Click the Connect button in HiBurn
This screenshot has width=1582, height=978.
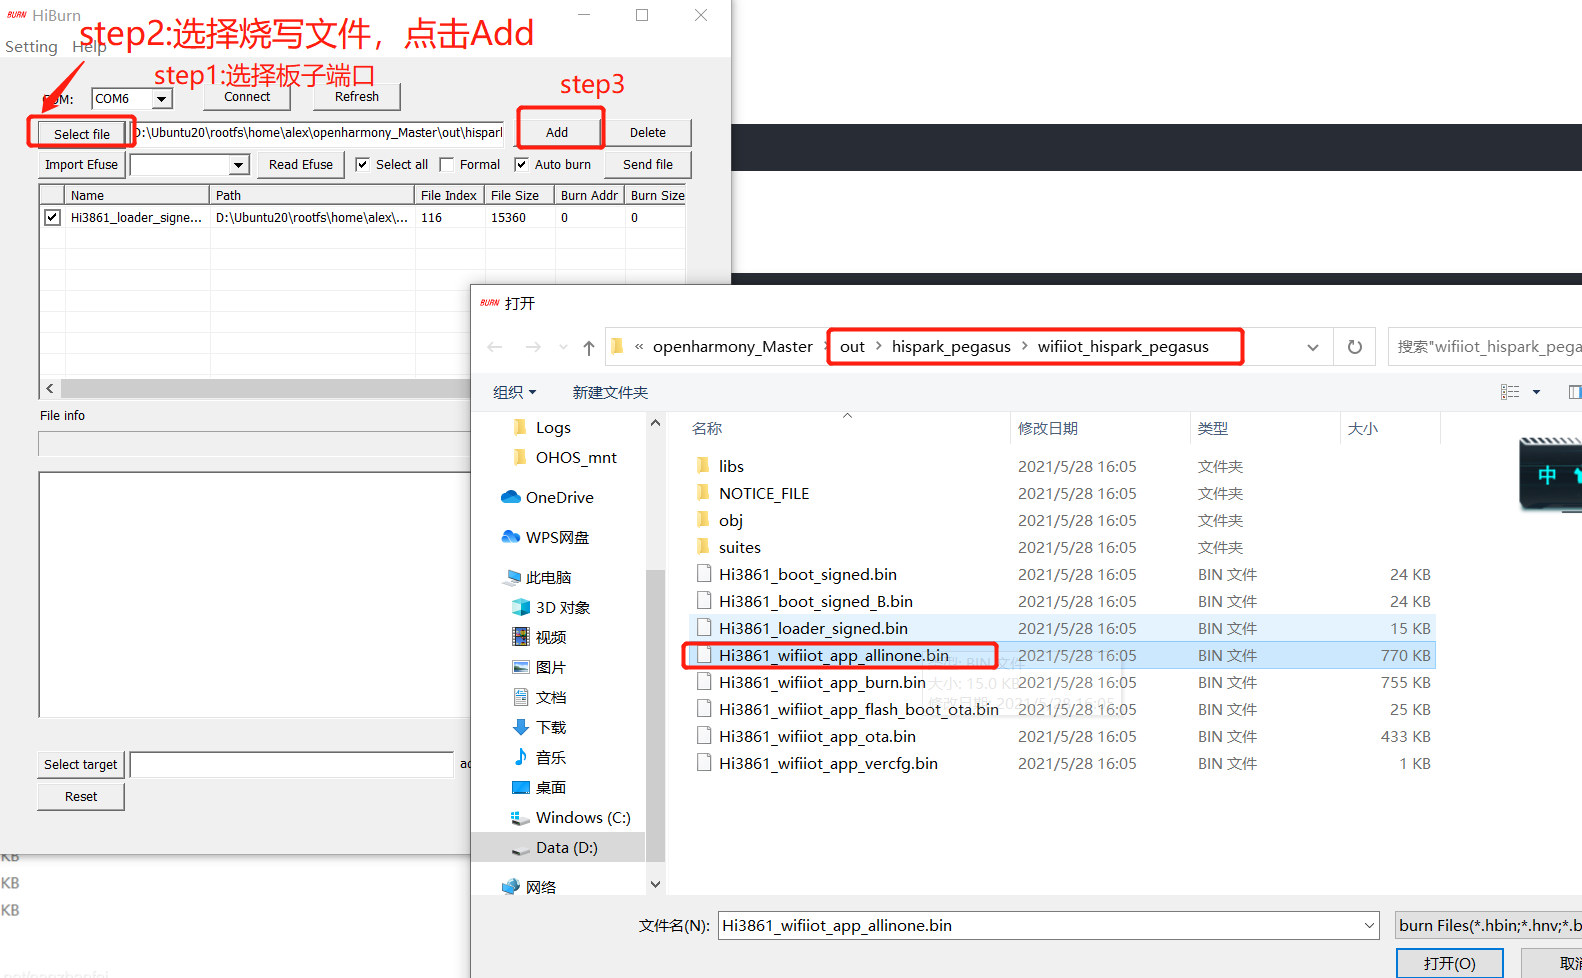click(247, 97)
